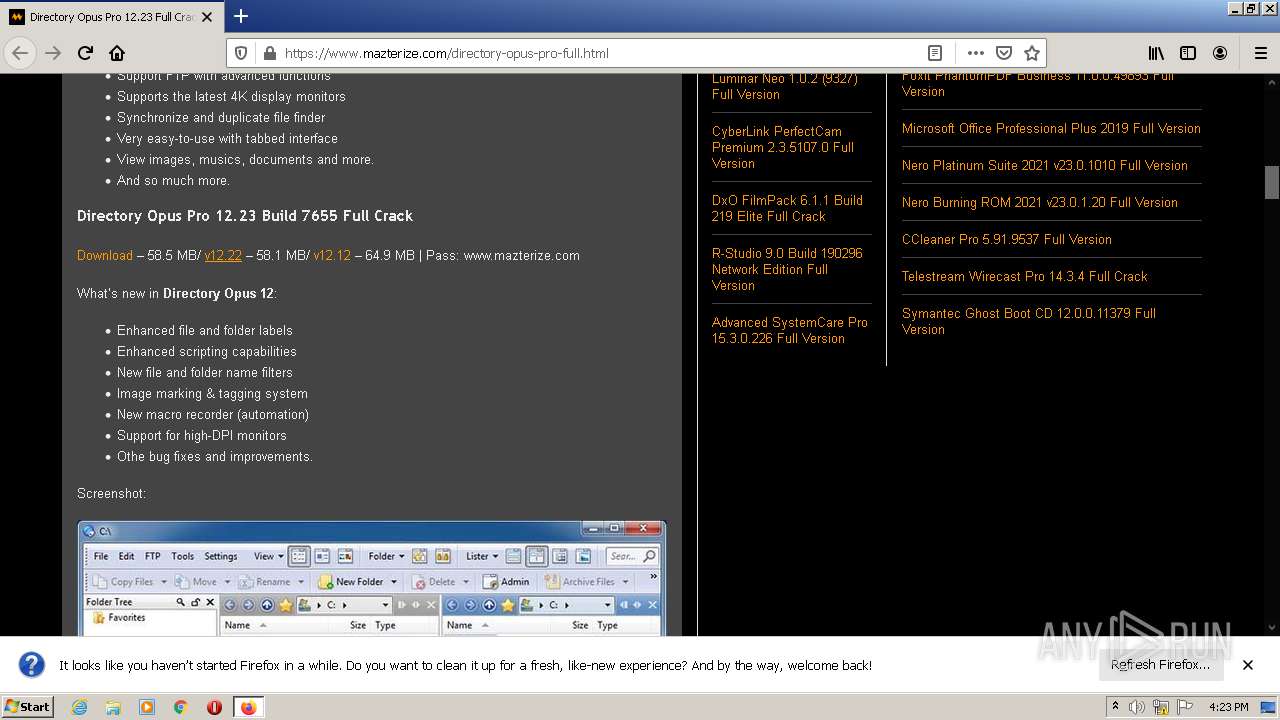
Task: Click the taskbar clock 4:23 PM
Action: pyautogui.click(x=1229, y=707)
